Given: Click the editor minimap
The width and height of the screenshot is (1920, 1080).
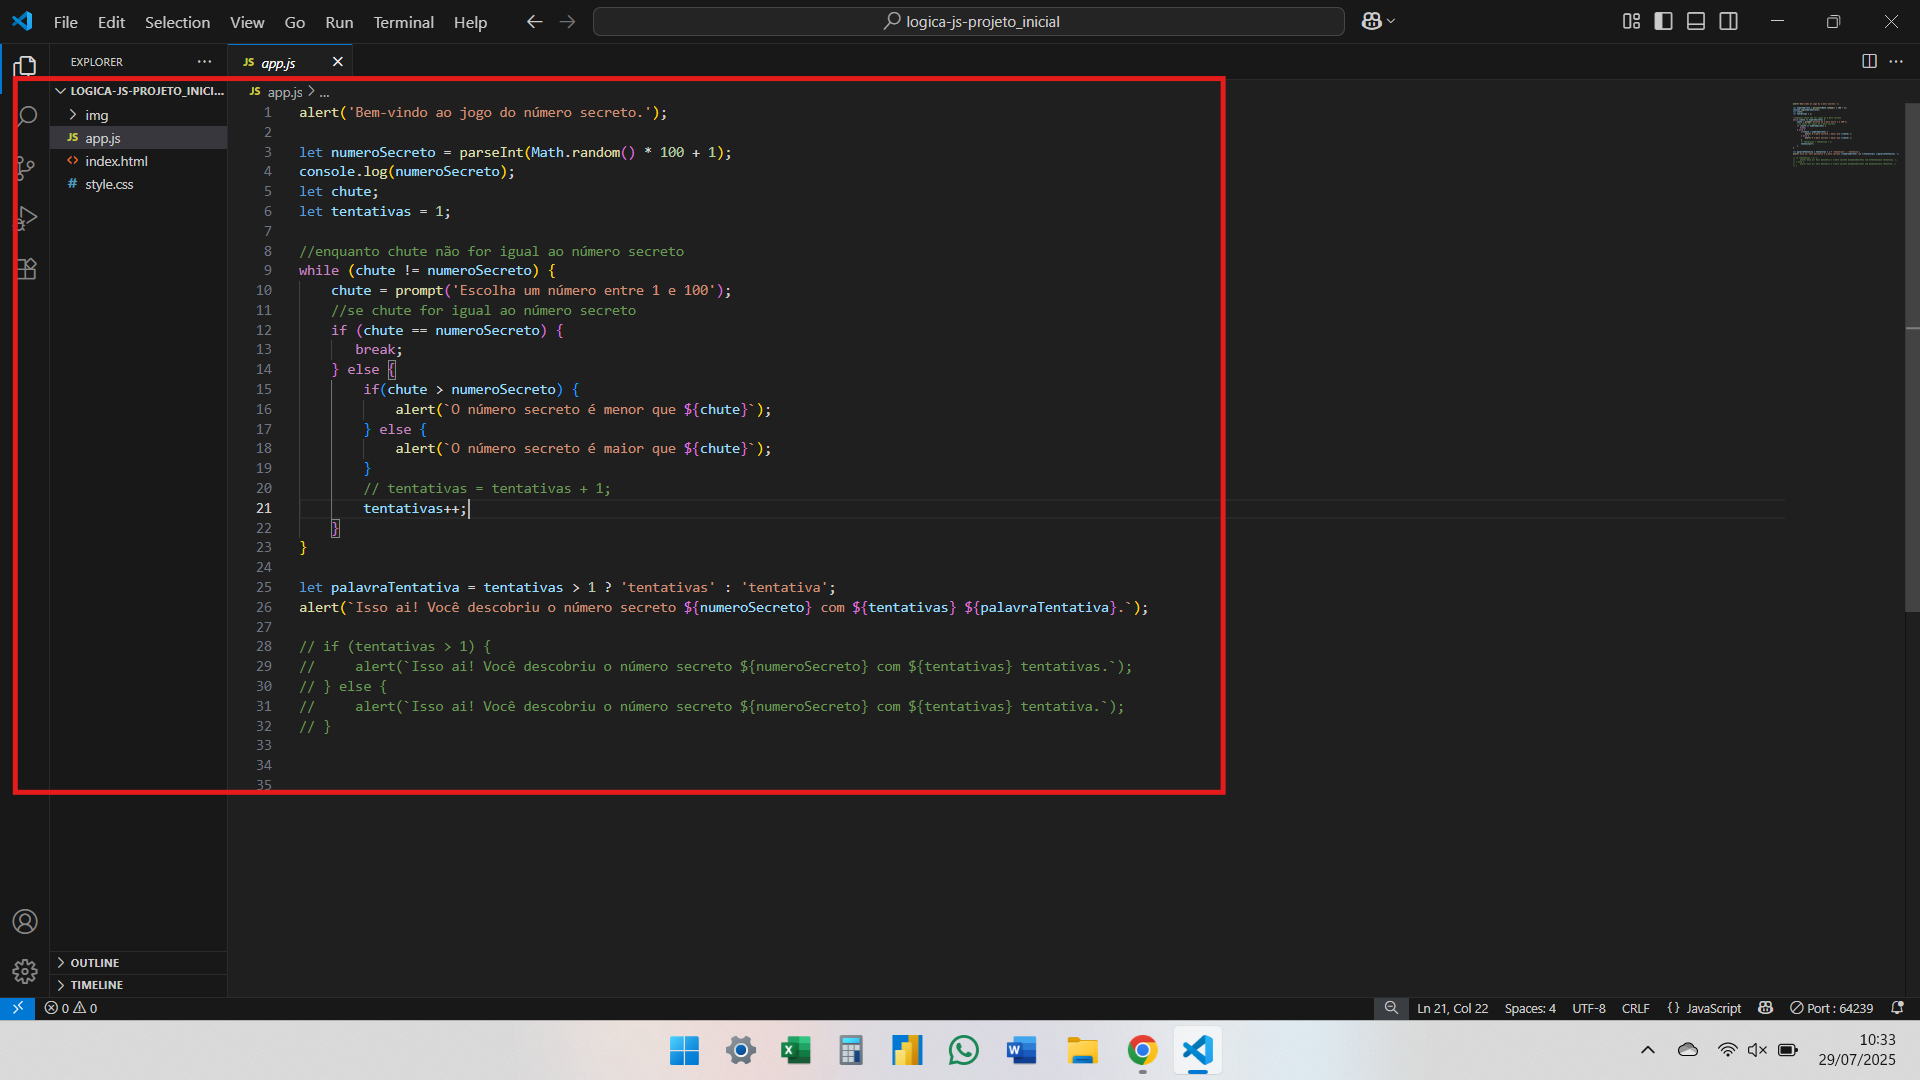Looking at the screenshot, I should point(1844,134).
